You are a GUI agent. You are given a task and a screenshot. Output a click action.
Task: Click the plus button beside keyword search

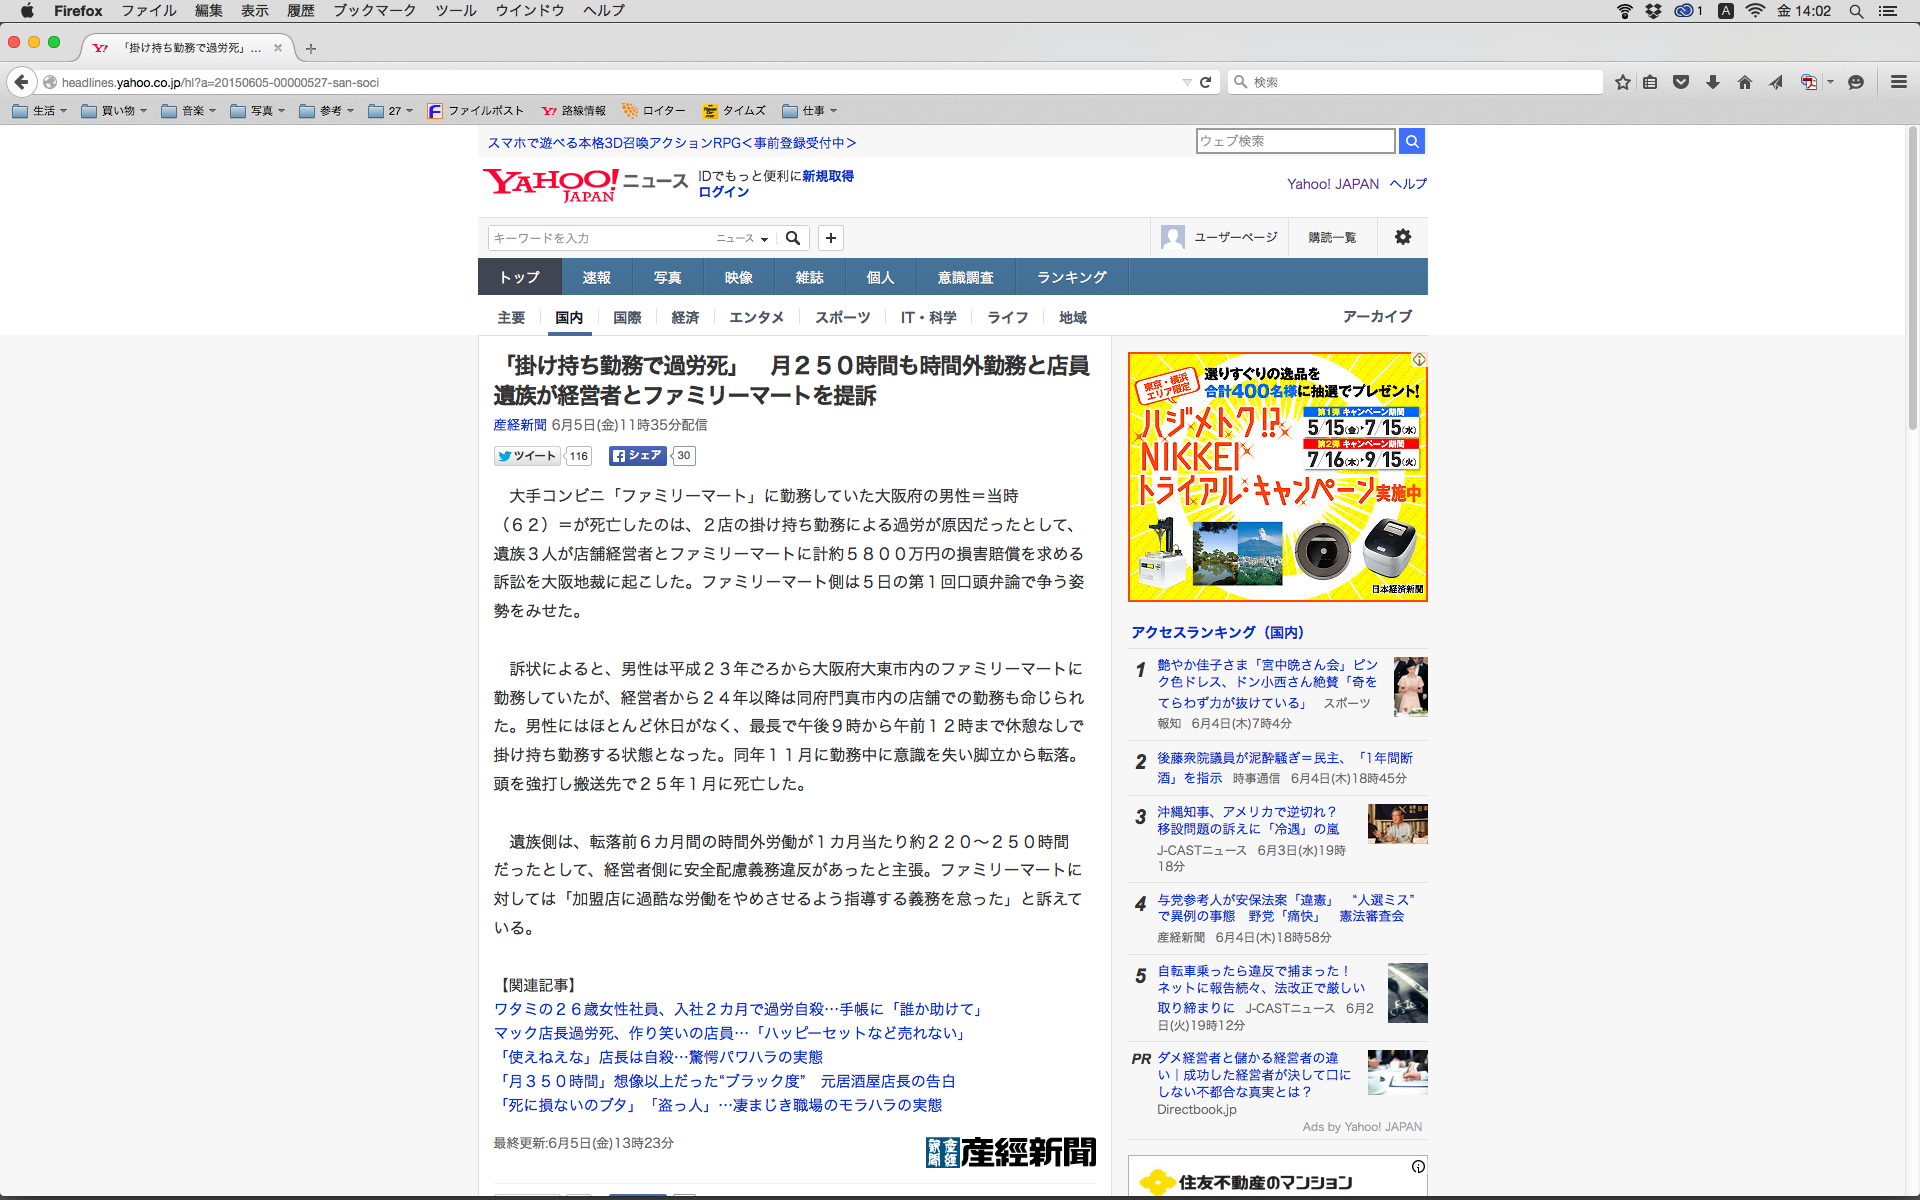point(830,238)
